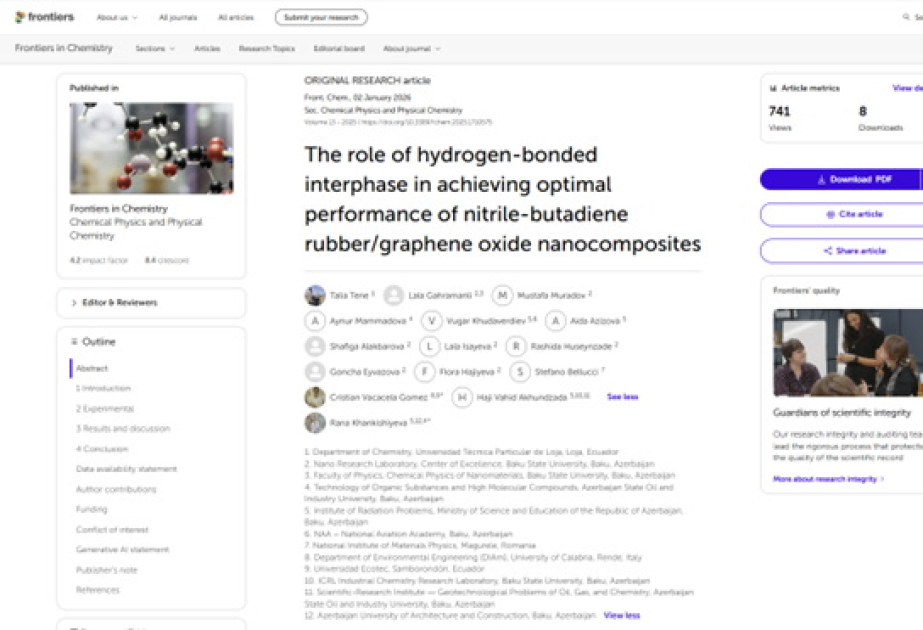This screenshot has width=923, height=630.
Task: Jump to Publisher's note section
Action: 106,570
